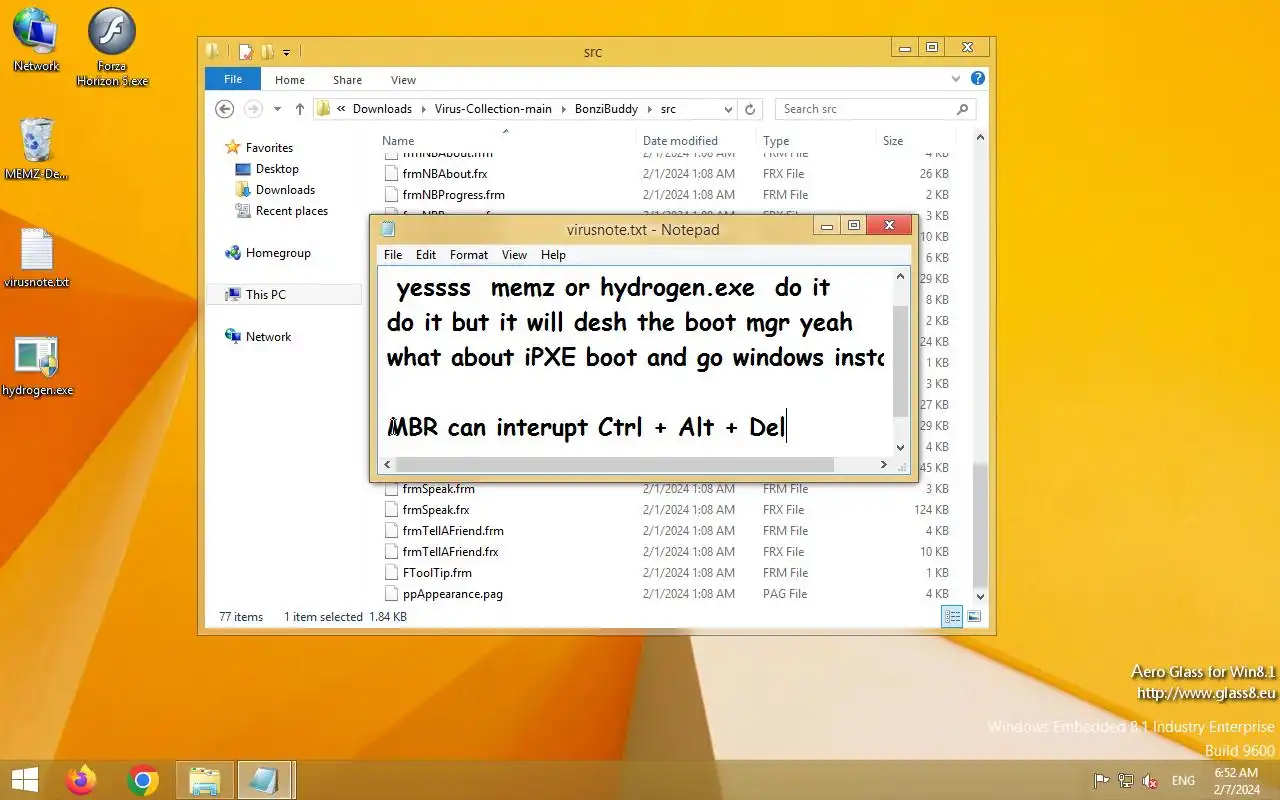Click Notepad horizontal scrollbar thumb
The image size is (1280, 800).
[615, 465]
